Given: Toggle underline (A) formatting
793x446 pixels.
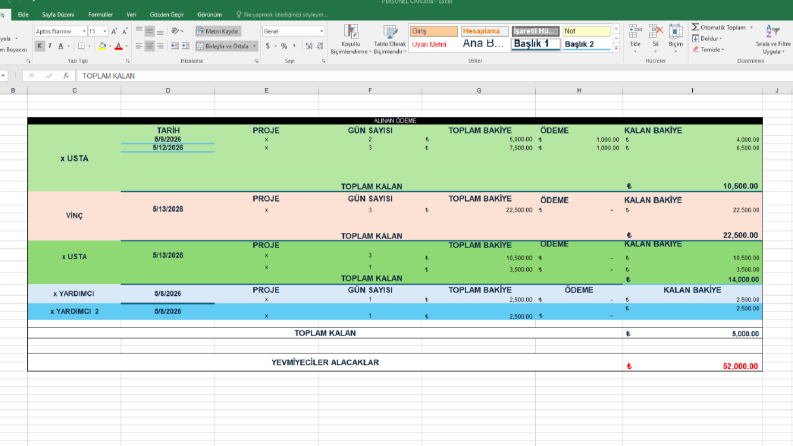Looking at the screenshot, I should [x=60, y=46].
